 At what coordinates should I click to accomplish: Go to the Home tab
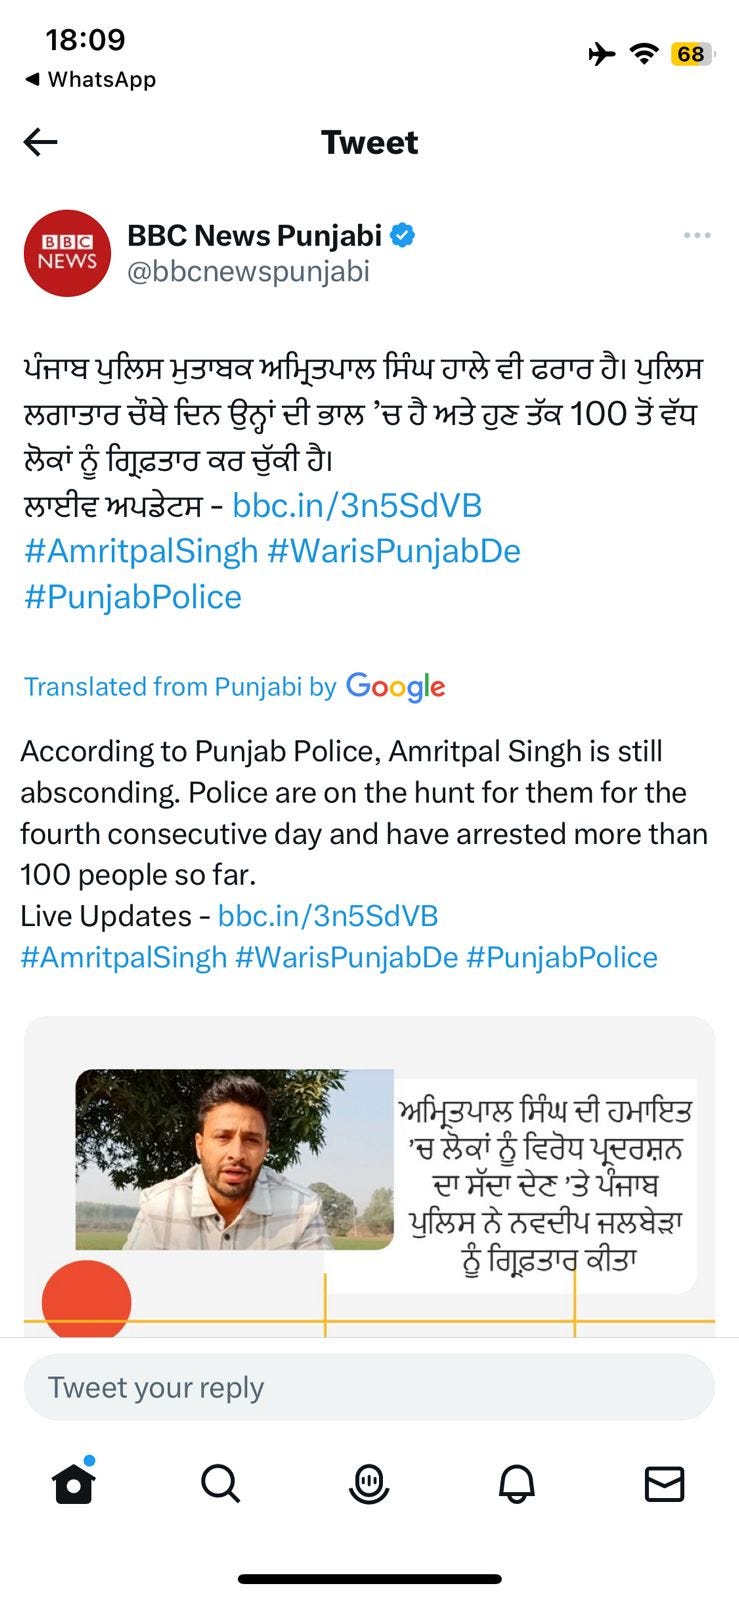coord(74,1481)
